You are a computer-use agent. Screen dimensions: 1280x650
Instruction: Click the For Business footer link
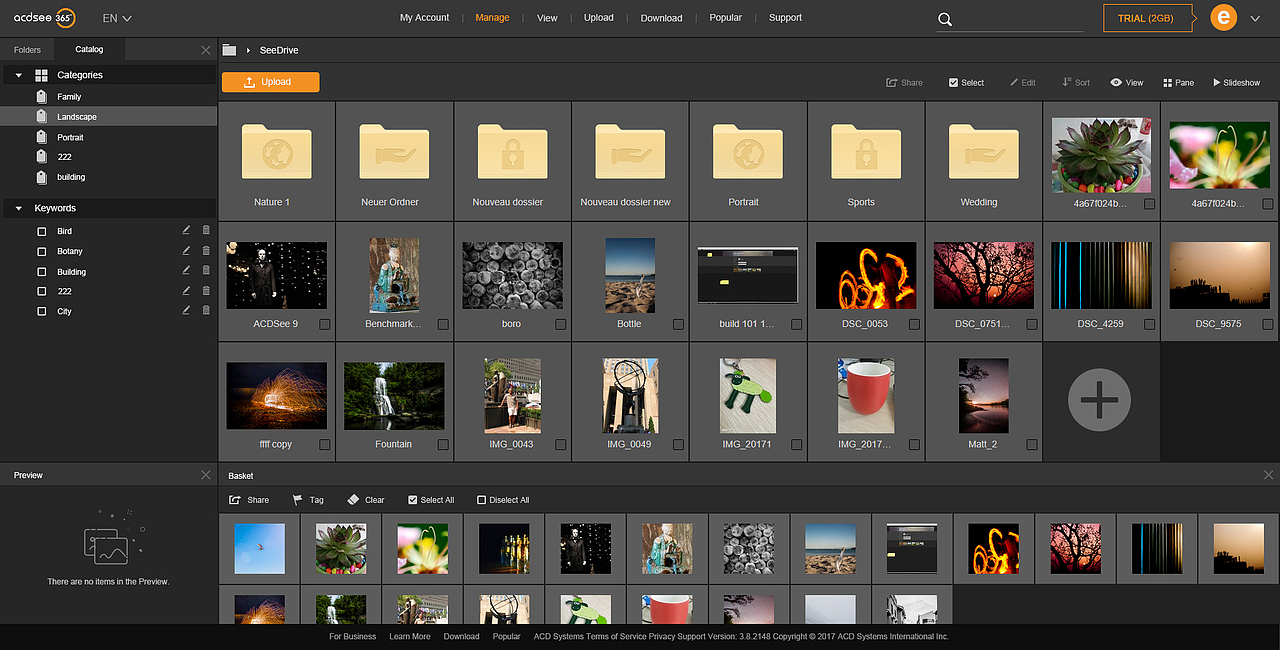[x=353, y=636]
